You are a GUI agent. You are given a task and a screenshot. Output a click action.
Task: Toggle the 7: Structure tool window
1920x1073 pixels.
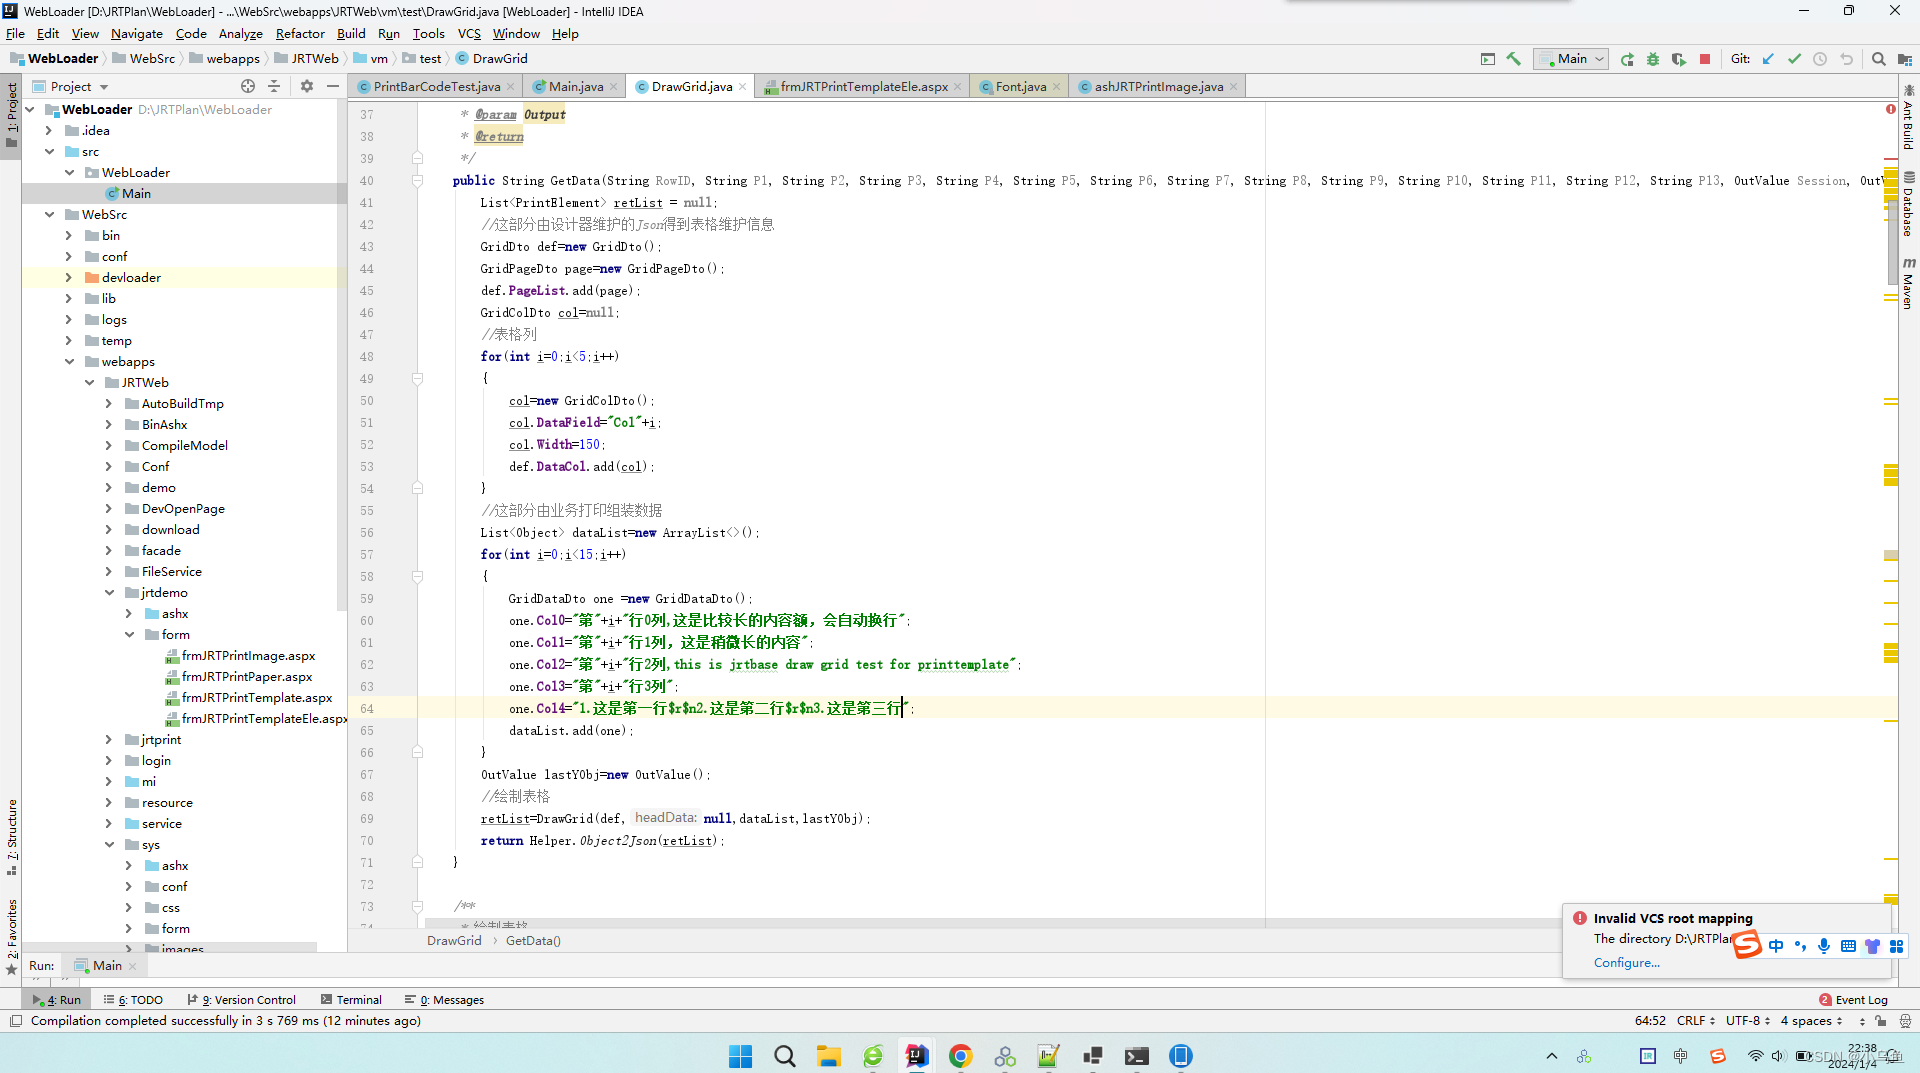click(11, 837)
